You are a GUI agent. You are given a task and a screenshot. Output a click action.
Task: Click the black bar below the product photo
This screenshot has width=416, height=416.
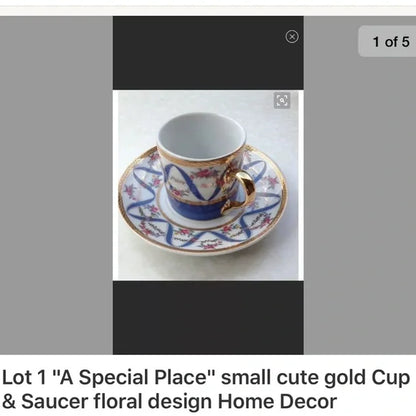208,317
